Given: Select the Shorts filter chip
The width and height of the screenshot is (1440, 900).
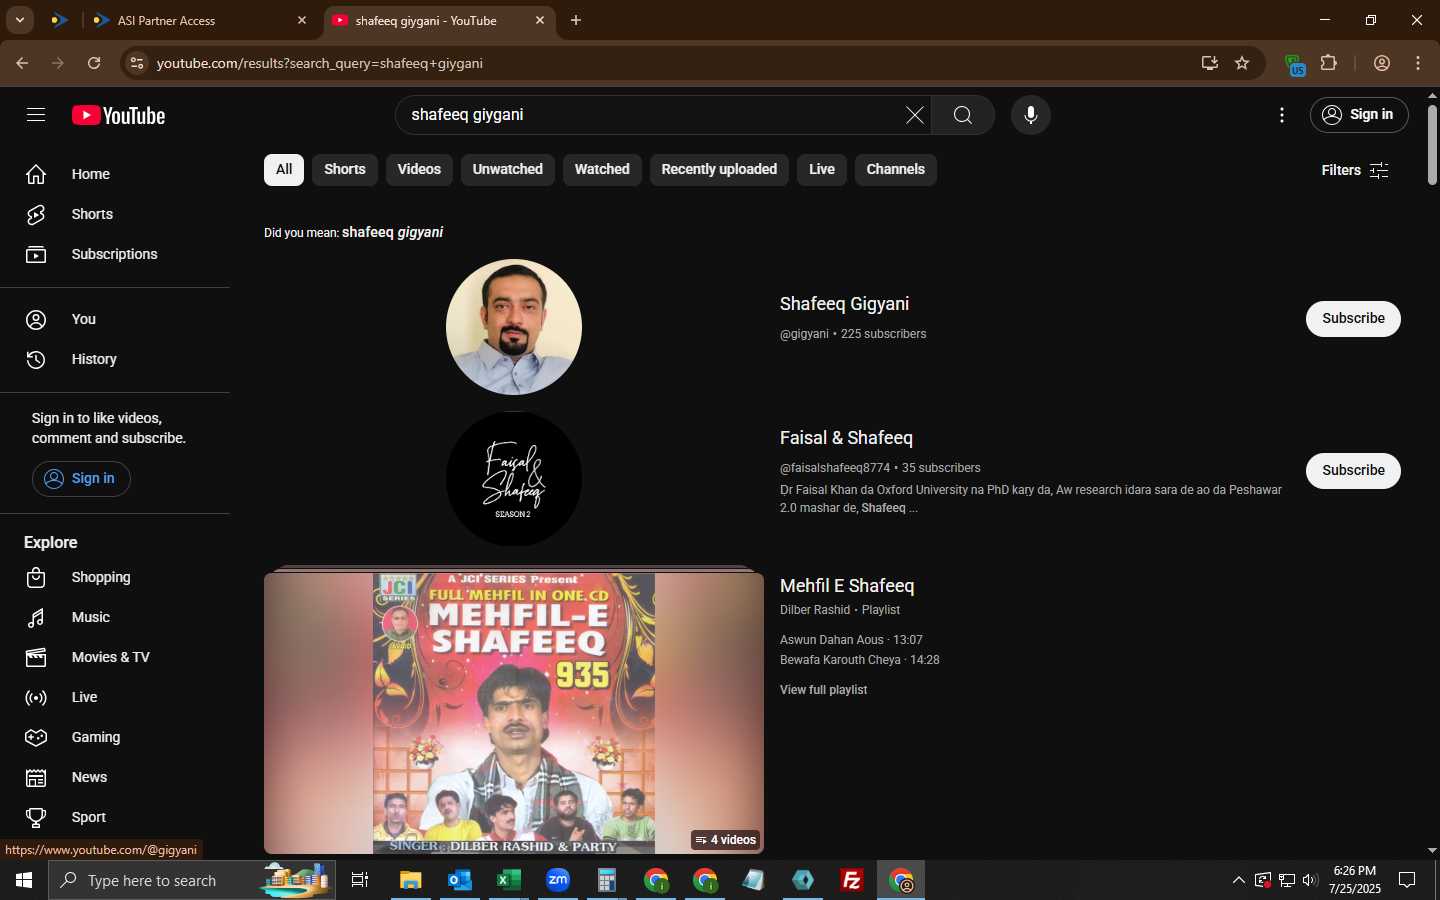Looking at the screenshot, I should click(345, 170).
